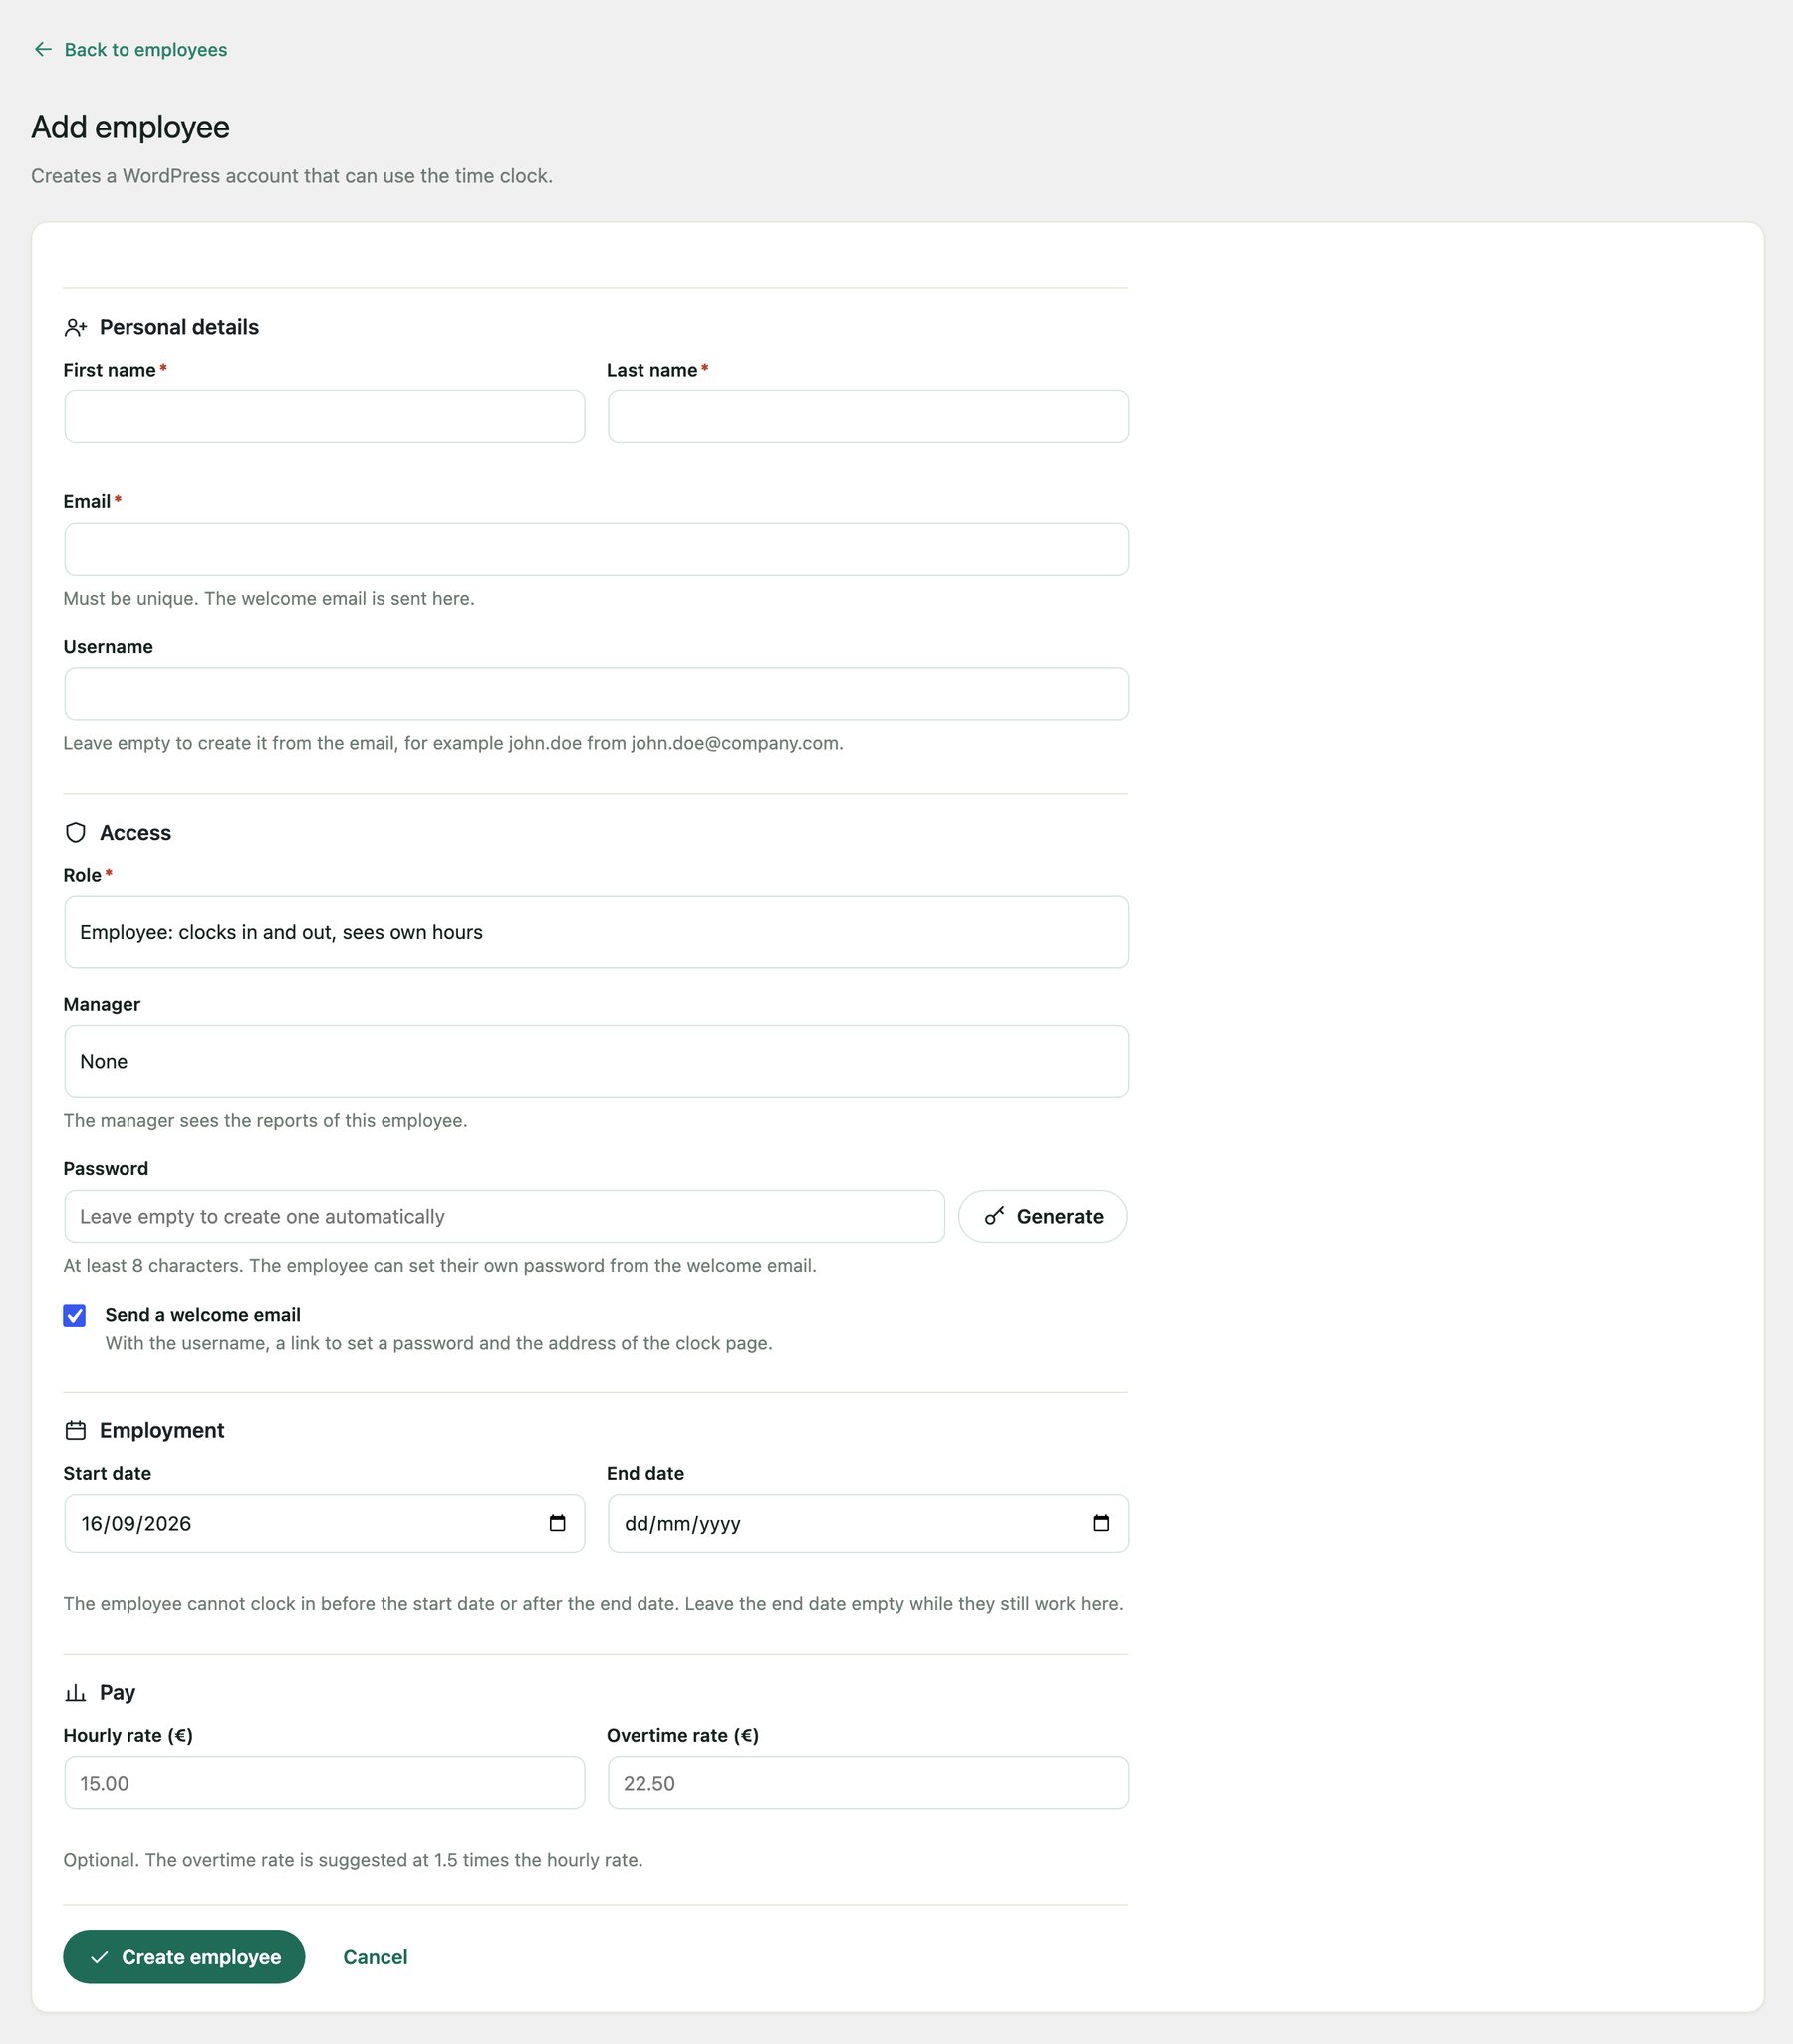Viewport: 1793px width, 2044px height.
Task: Click the Role field label
Action: [82, 874]
